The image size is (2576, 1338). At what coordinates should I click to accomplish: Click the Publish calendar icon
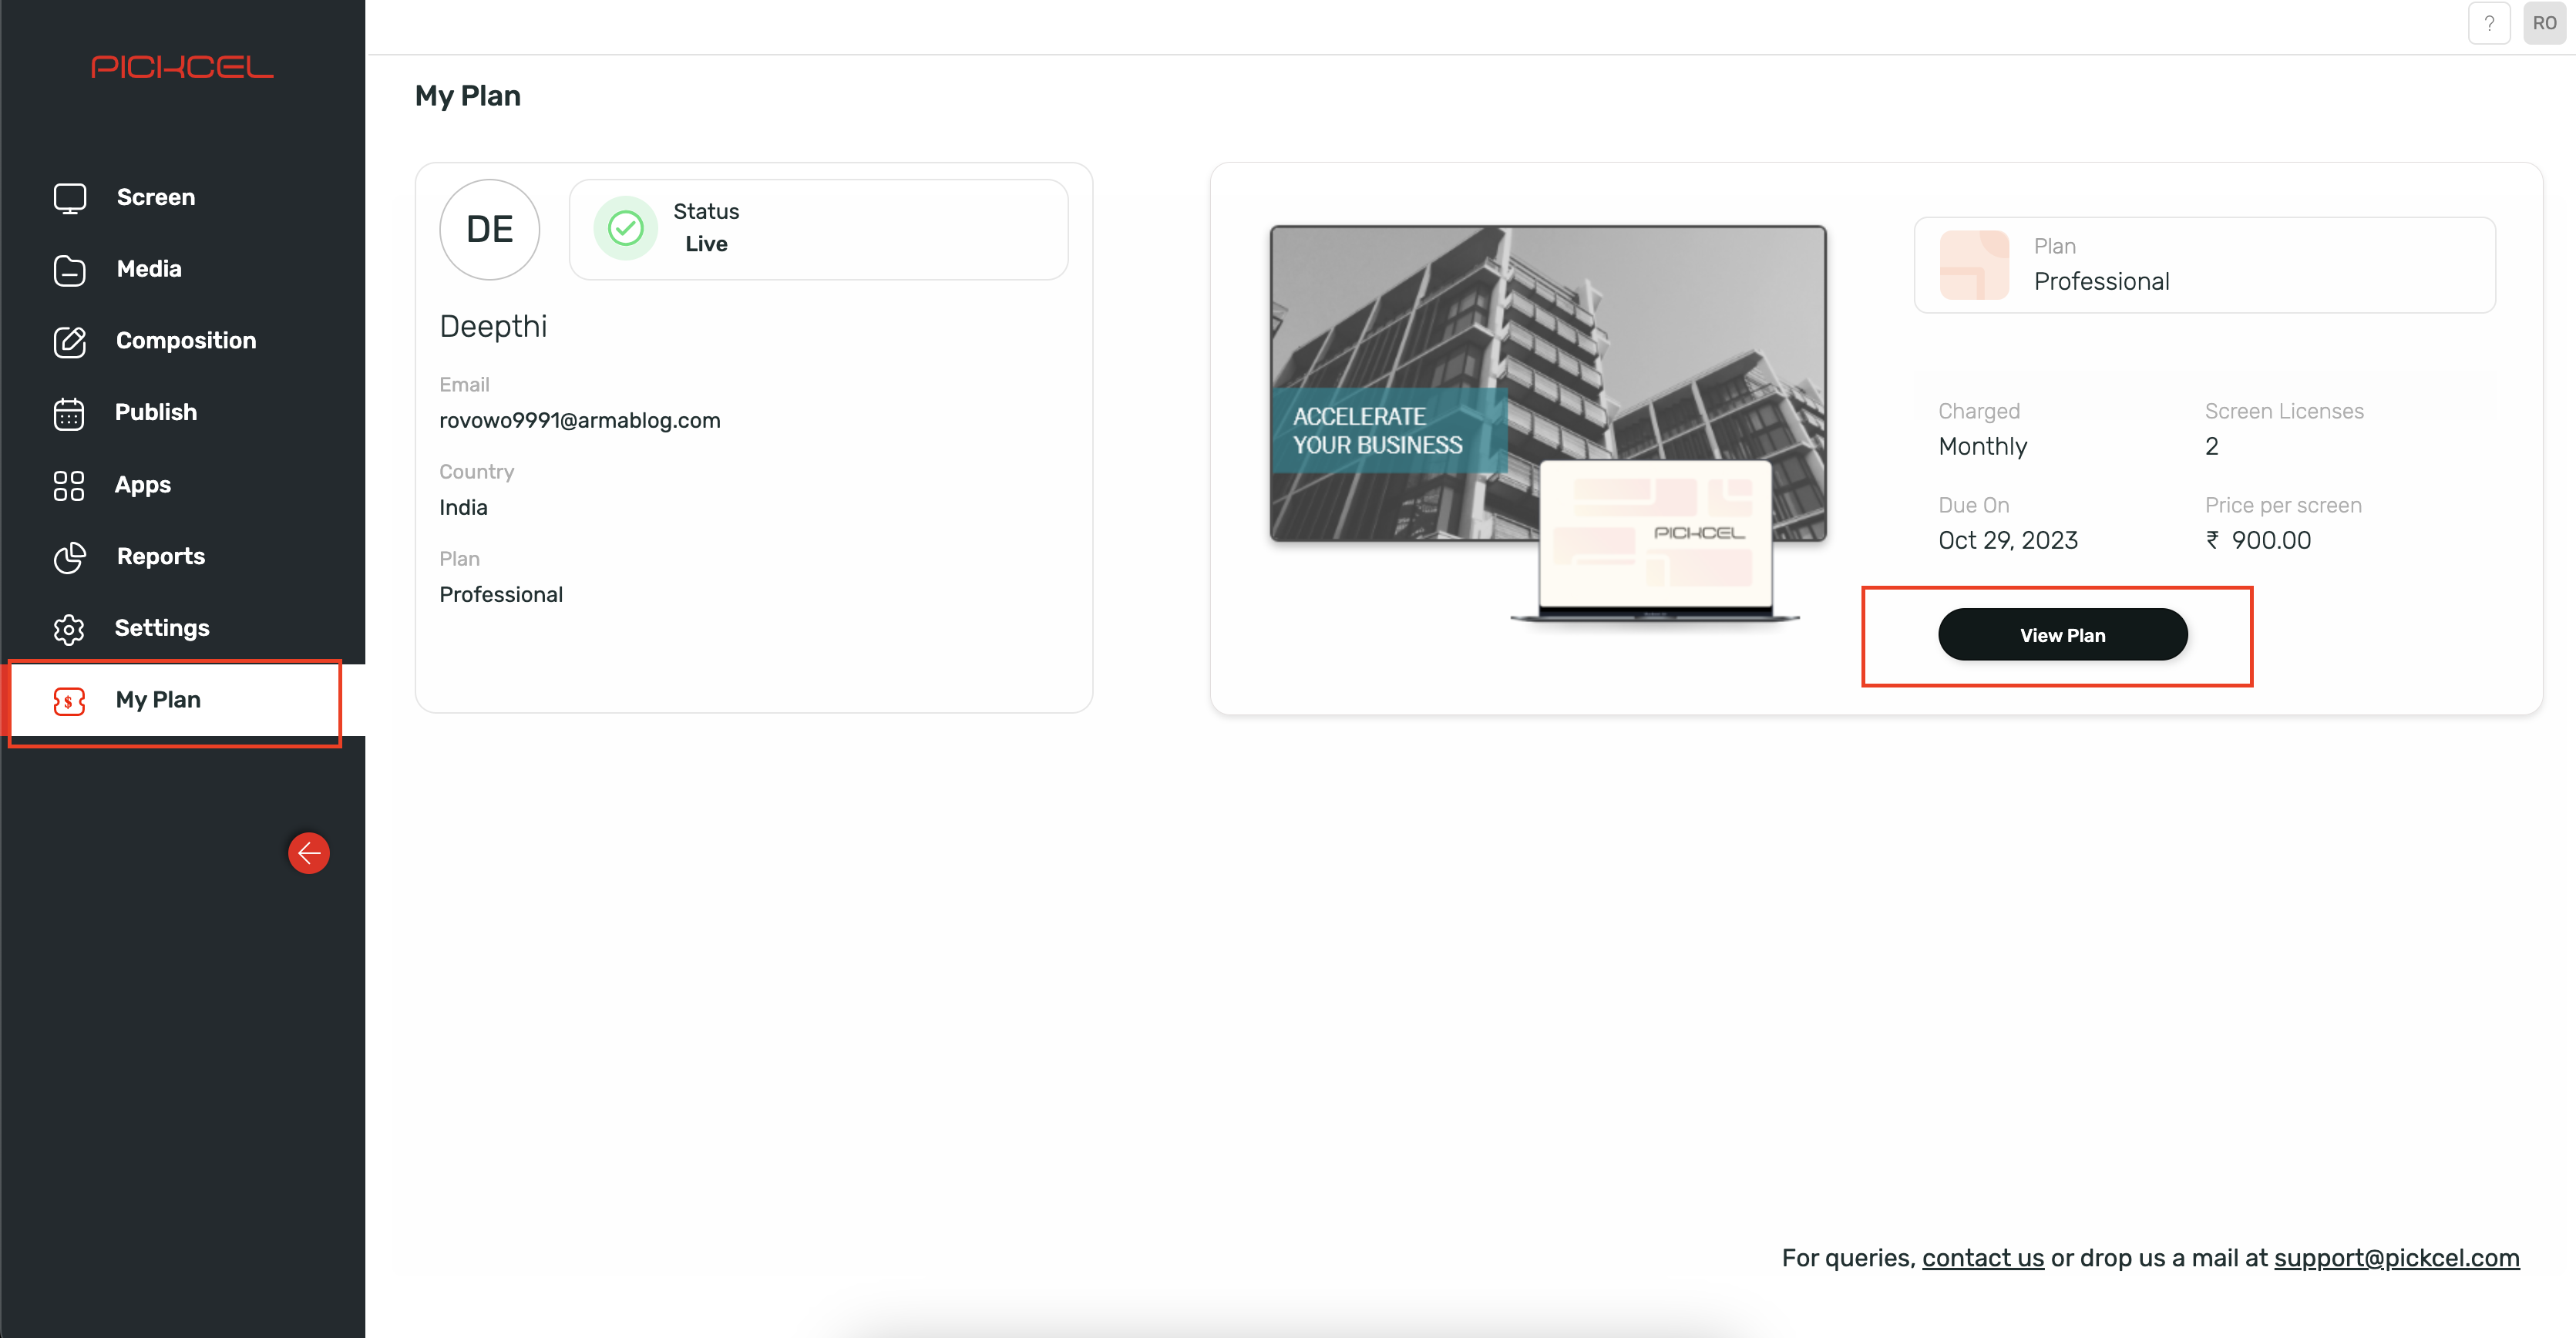[69, 413]
